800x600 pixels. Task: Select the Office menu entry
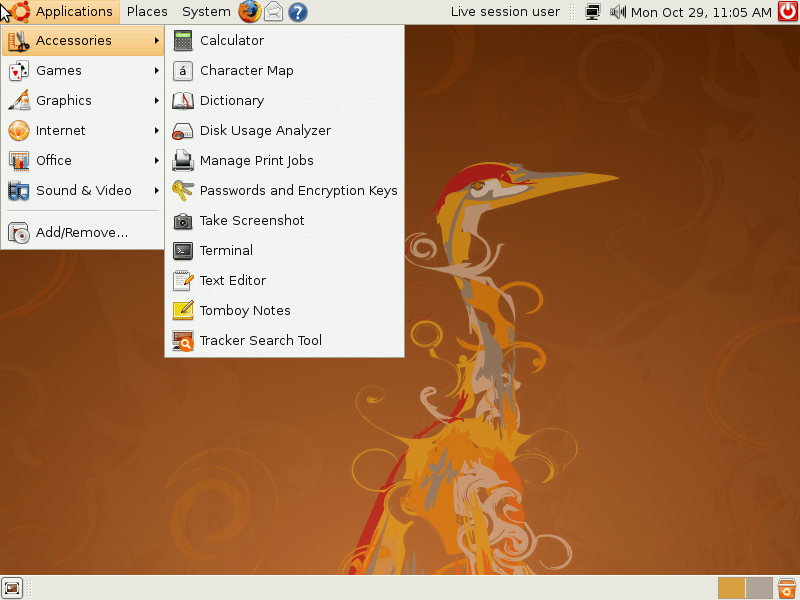83,161
